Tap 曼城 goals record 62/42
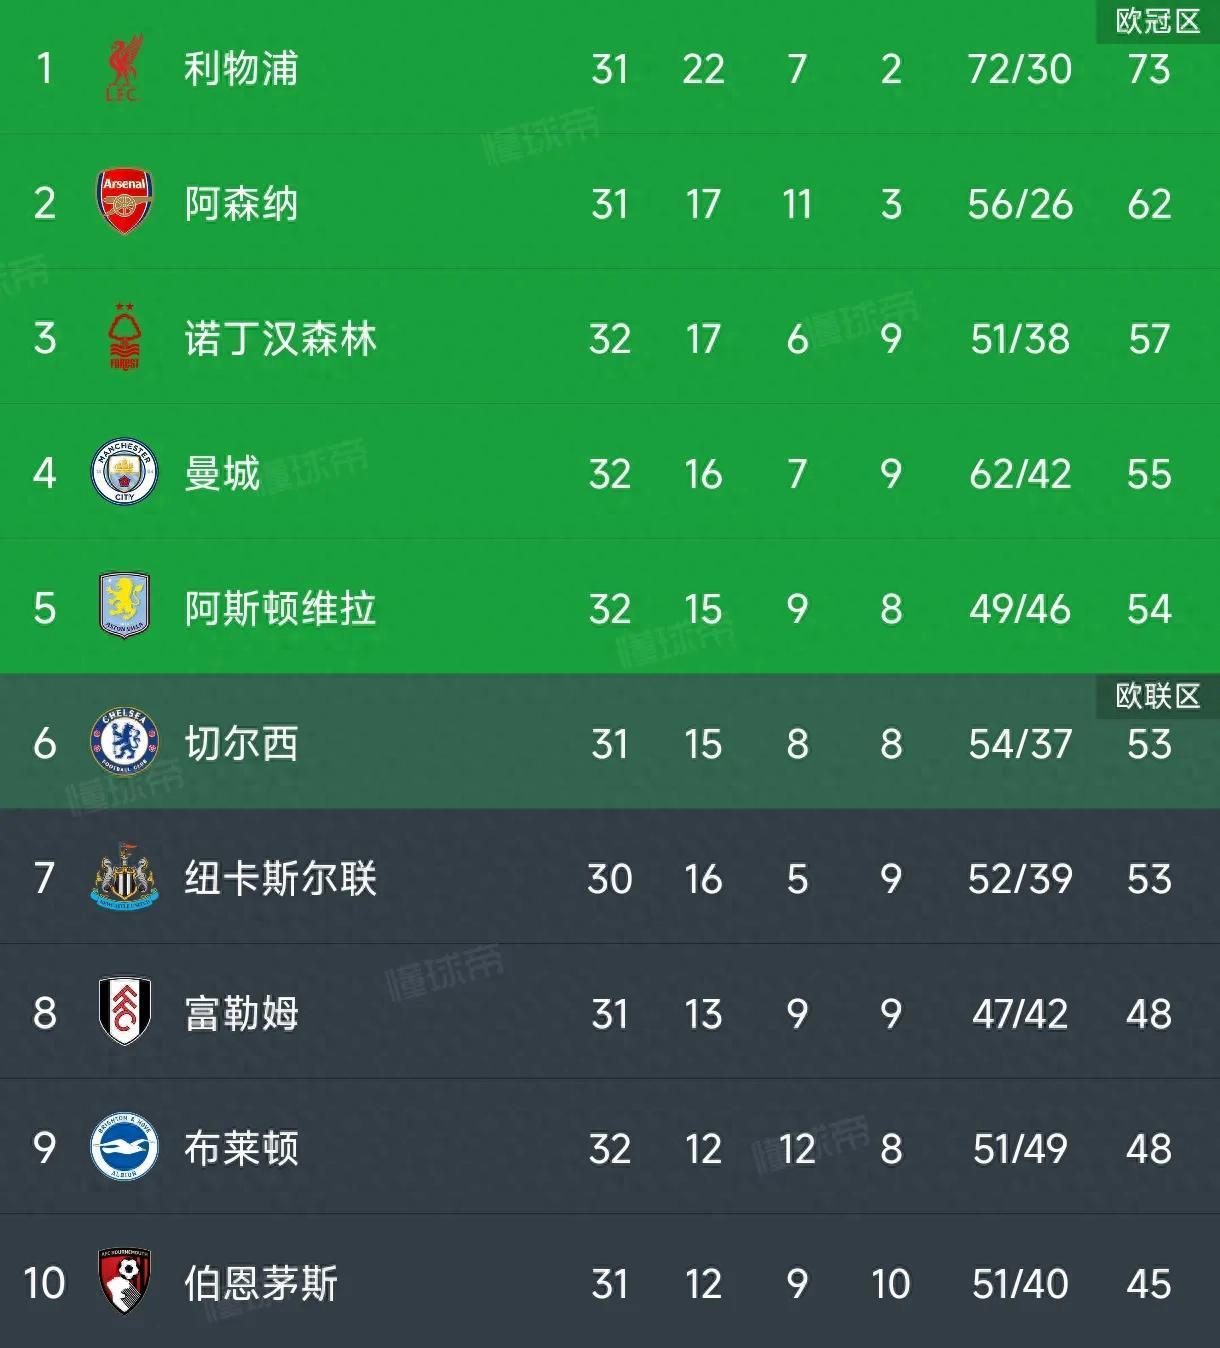 coord(1019,474)
